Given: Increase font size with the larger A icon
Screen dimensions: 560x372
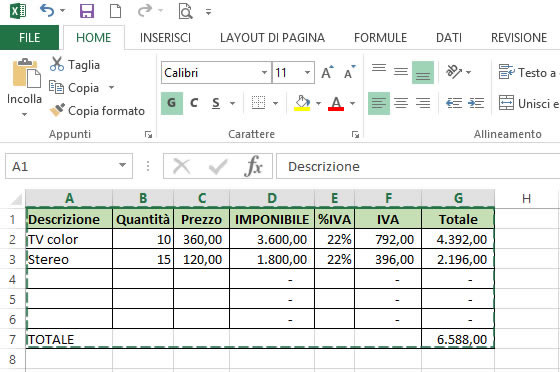Looking at the screenshot, I should (x=327, y=72).
